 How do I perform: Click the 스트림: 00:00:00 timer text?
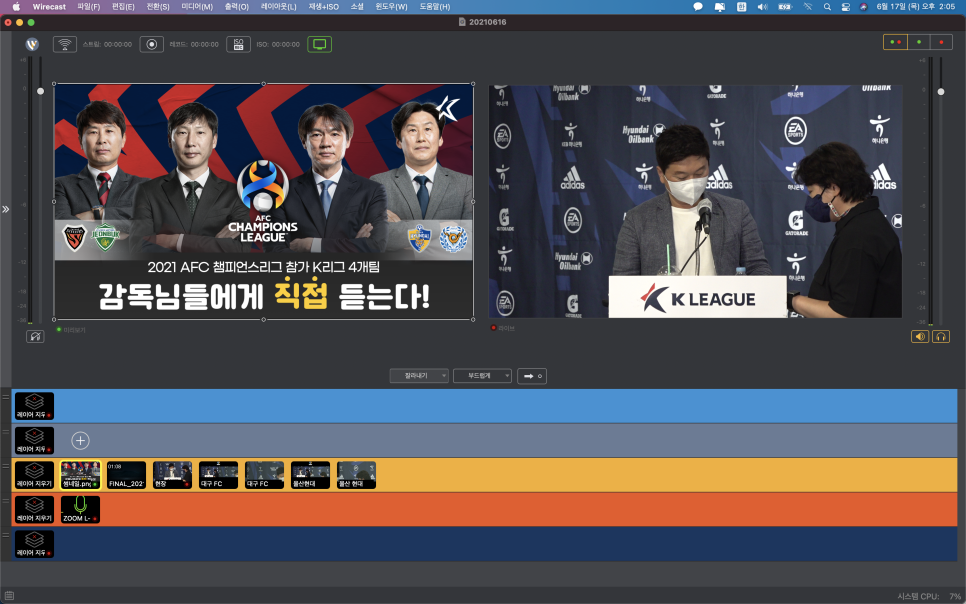tap(107, 44)
